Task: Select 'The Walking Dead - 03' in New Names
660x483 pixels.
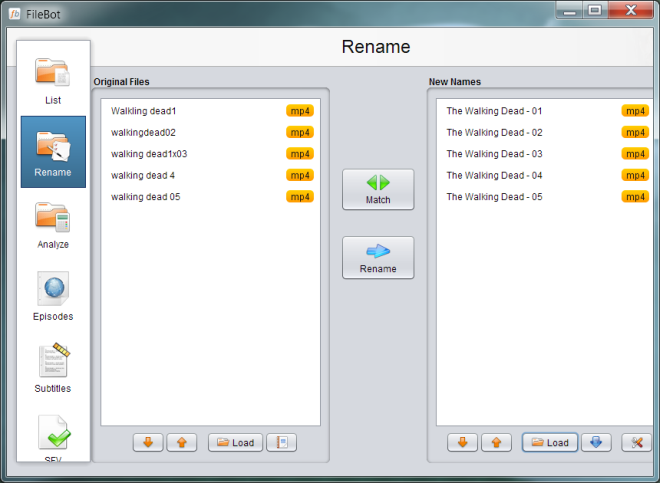Action: coord(494,154)
